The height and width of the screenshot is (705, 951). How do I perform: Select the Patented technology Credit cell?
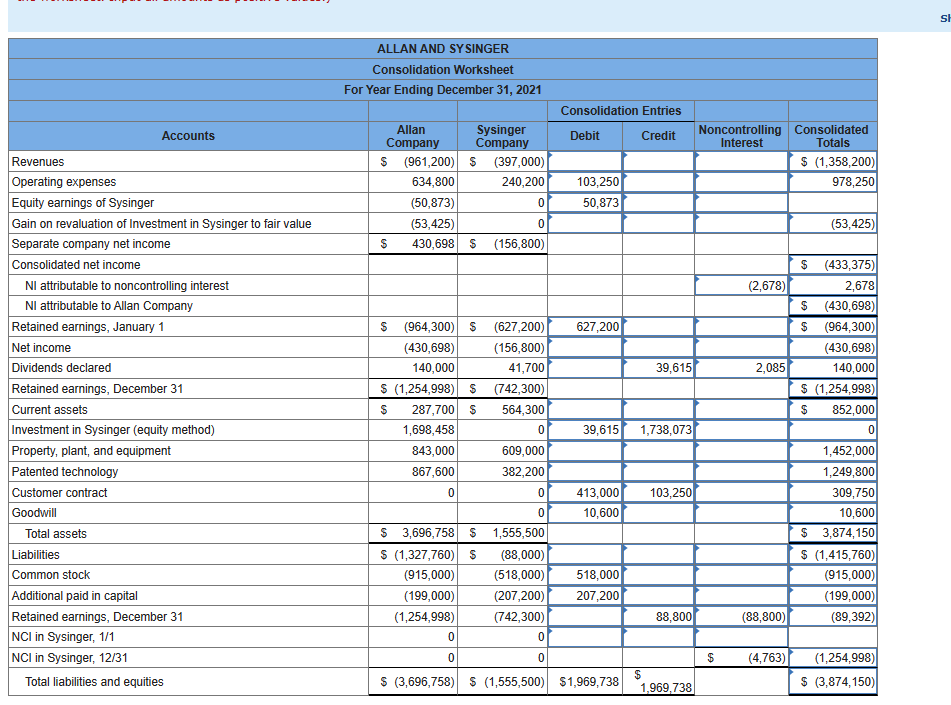pyautogui.click(x=657, y=471)
